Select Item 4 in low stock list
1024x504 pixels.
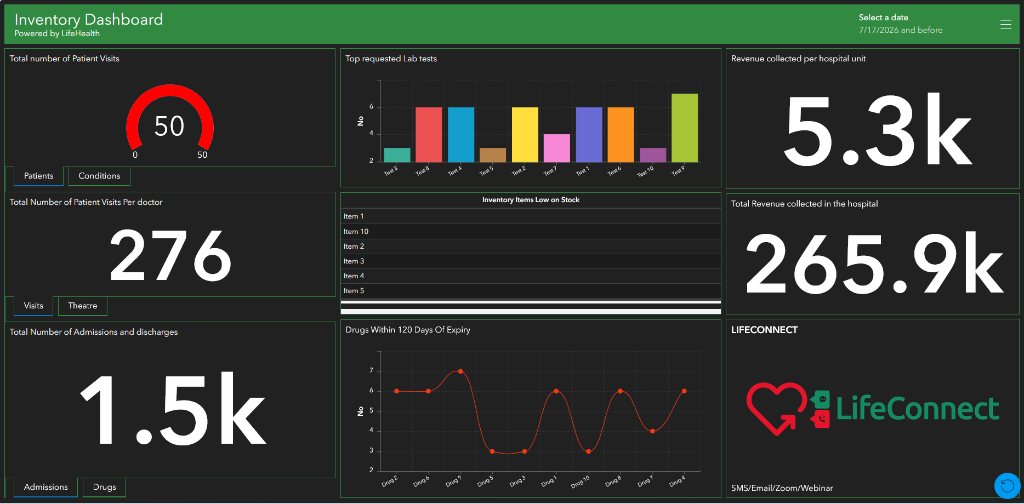point(530,276)
